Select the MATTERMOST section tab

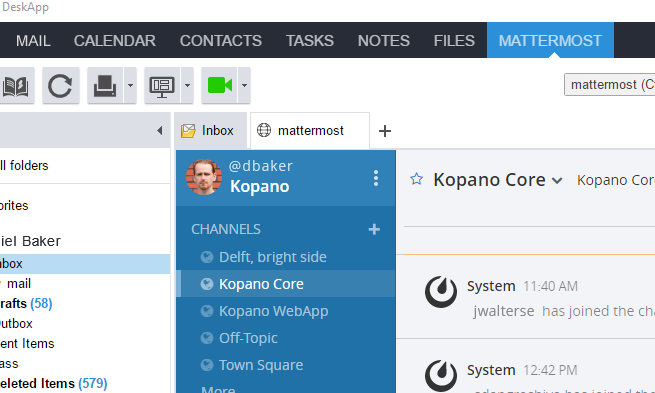pyautogui.click(x=550, y=41)
